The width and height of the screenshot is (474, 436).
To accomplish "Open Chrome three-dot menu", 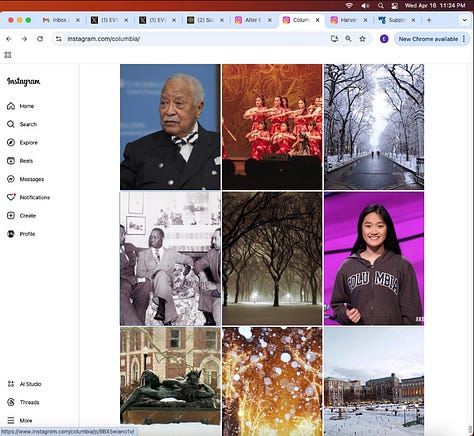I will 464,39.
